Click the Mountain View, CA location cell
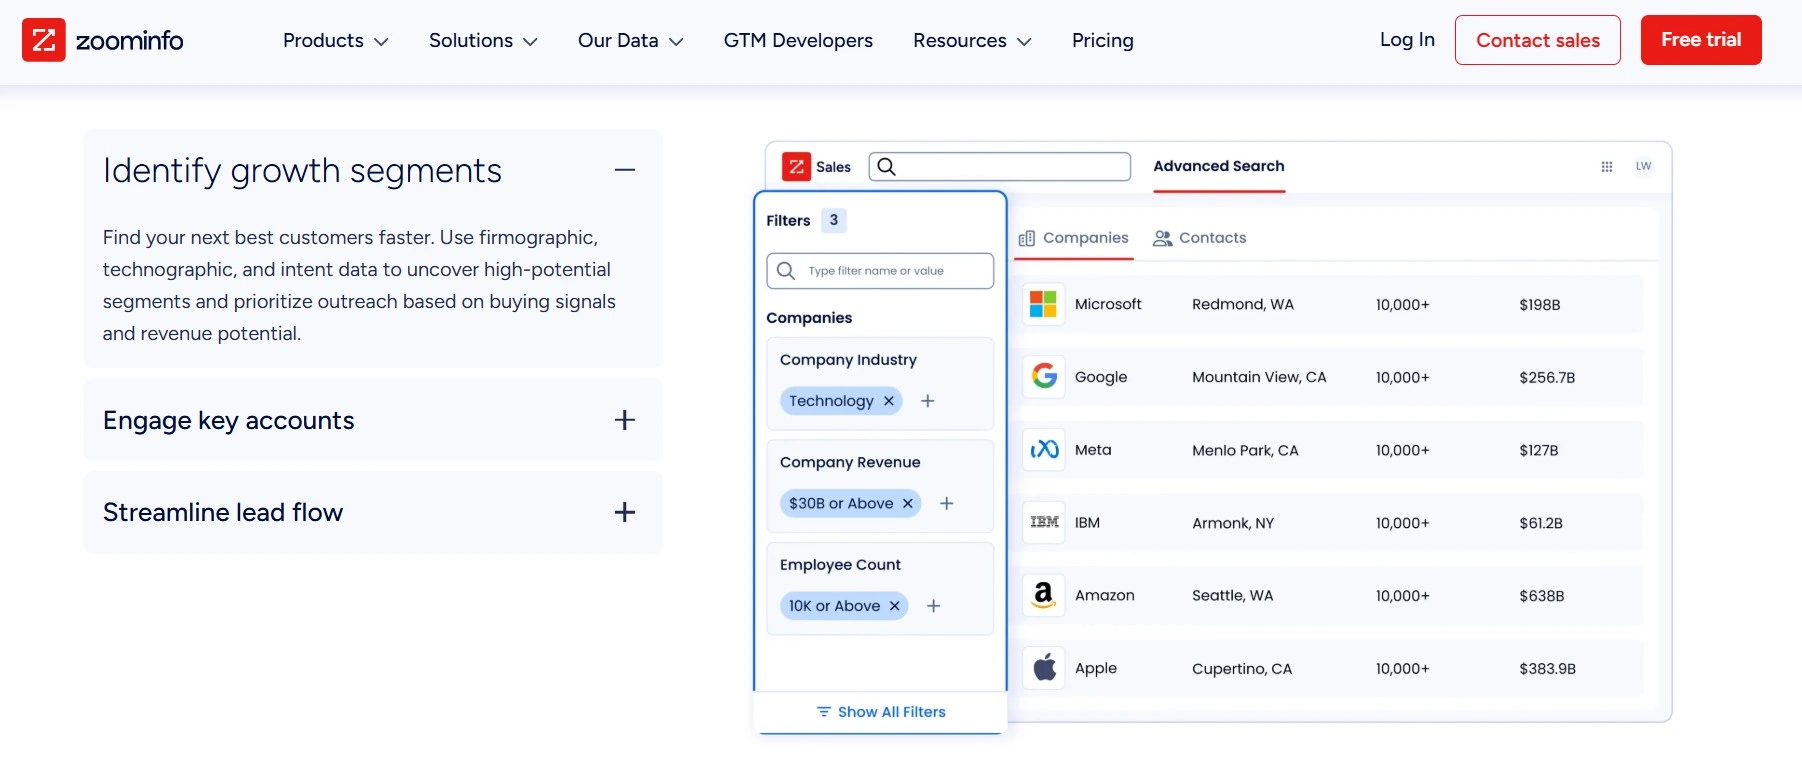The image size is (1802, 772). pyautogui.click(x=1259, y=377)
